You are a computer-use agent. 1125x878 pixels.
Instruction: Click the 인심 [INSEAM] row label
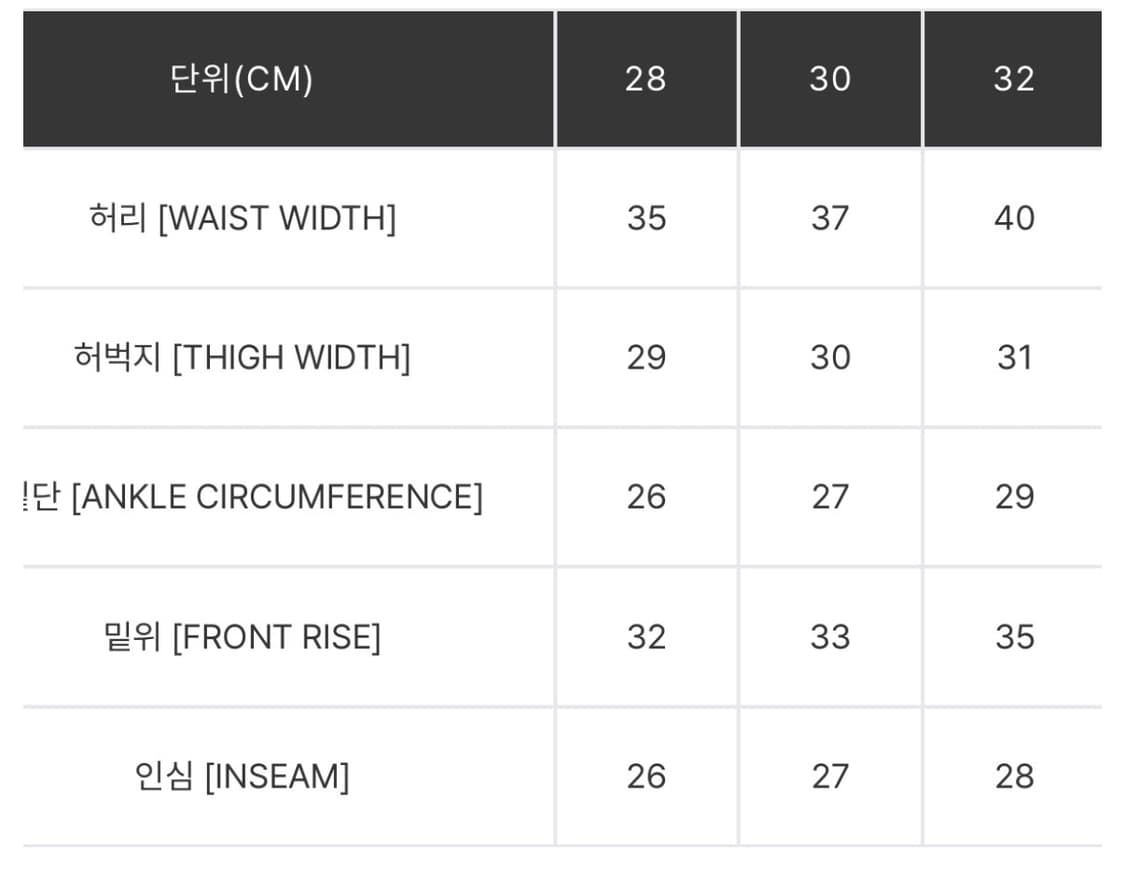tap(243, 776)
